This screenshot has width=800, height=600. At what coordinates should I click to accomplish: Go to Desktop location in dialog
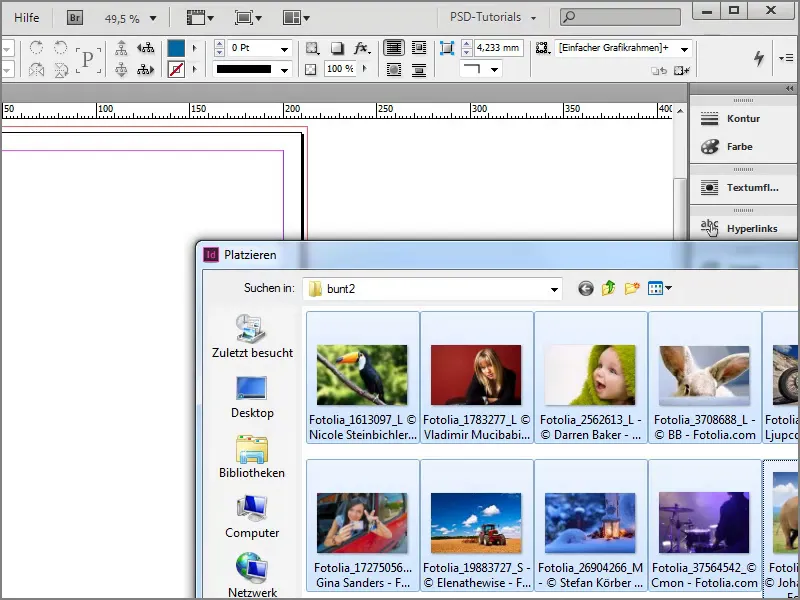[x=252, y=397]
